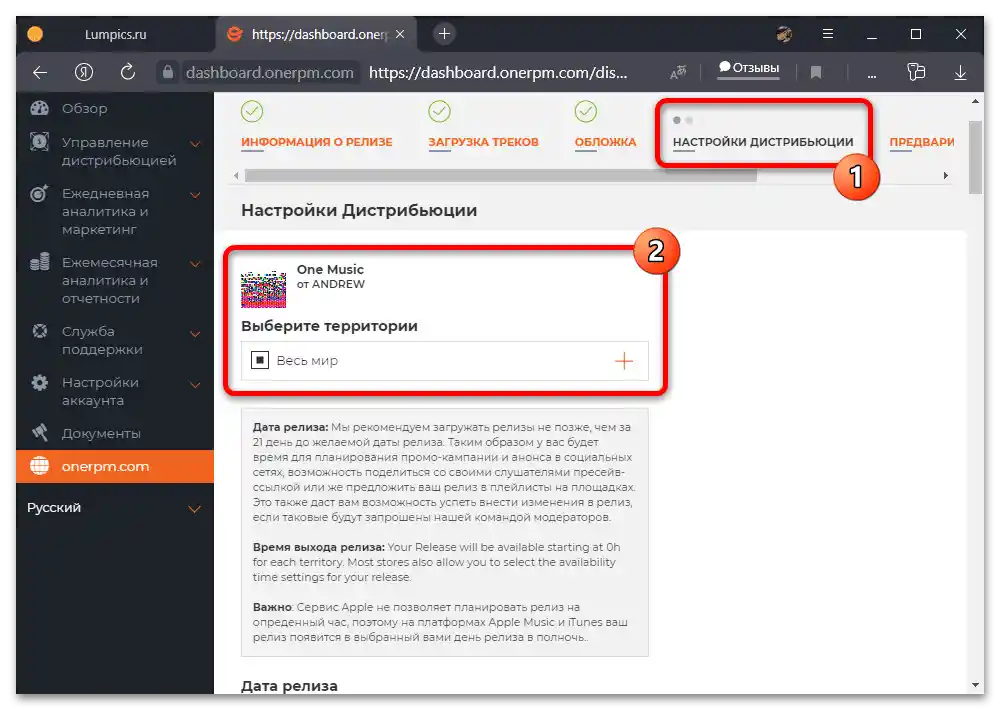Screen dimensions: 1000x710
Task: Open a new tab with plus button
Action: (x=445, y=34)
